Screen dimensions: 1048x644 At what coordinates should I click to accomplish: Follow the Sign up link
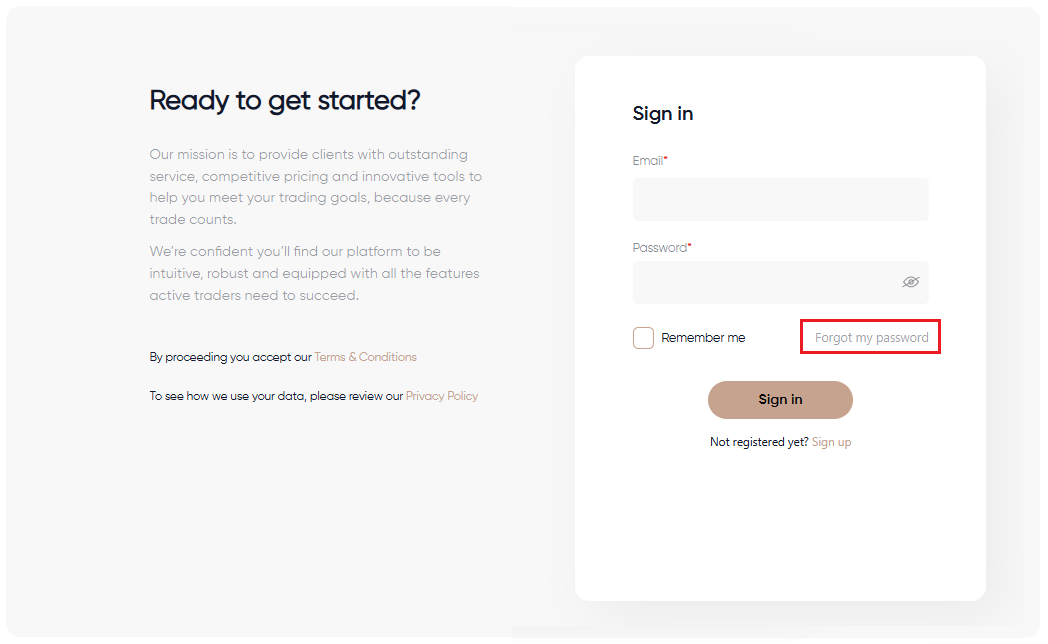[831, 442]
